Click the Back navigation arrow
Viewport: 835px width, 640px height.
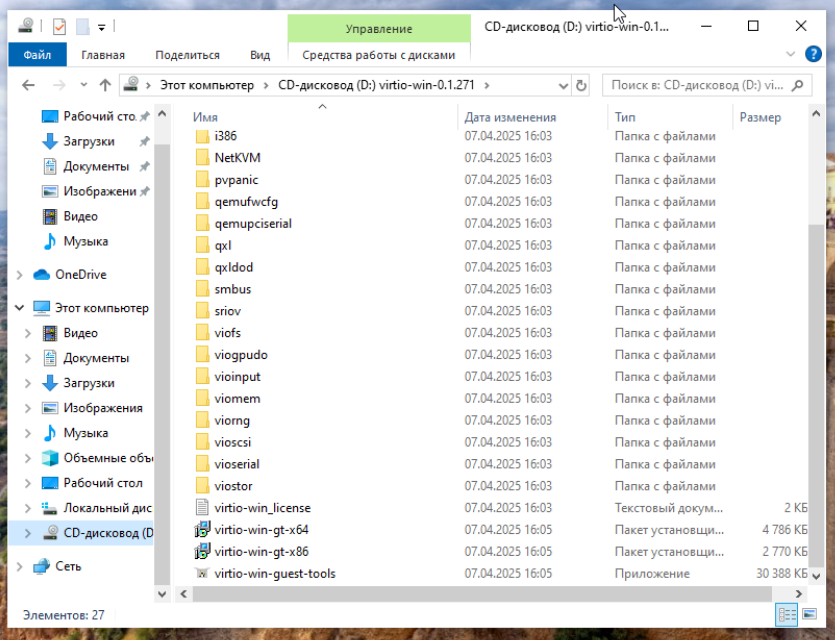(27, 86)
